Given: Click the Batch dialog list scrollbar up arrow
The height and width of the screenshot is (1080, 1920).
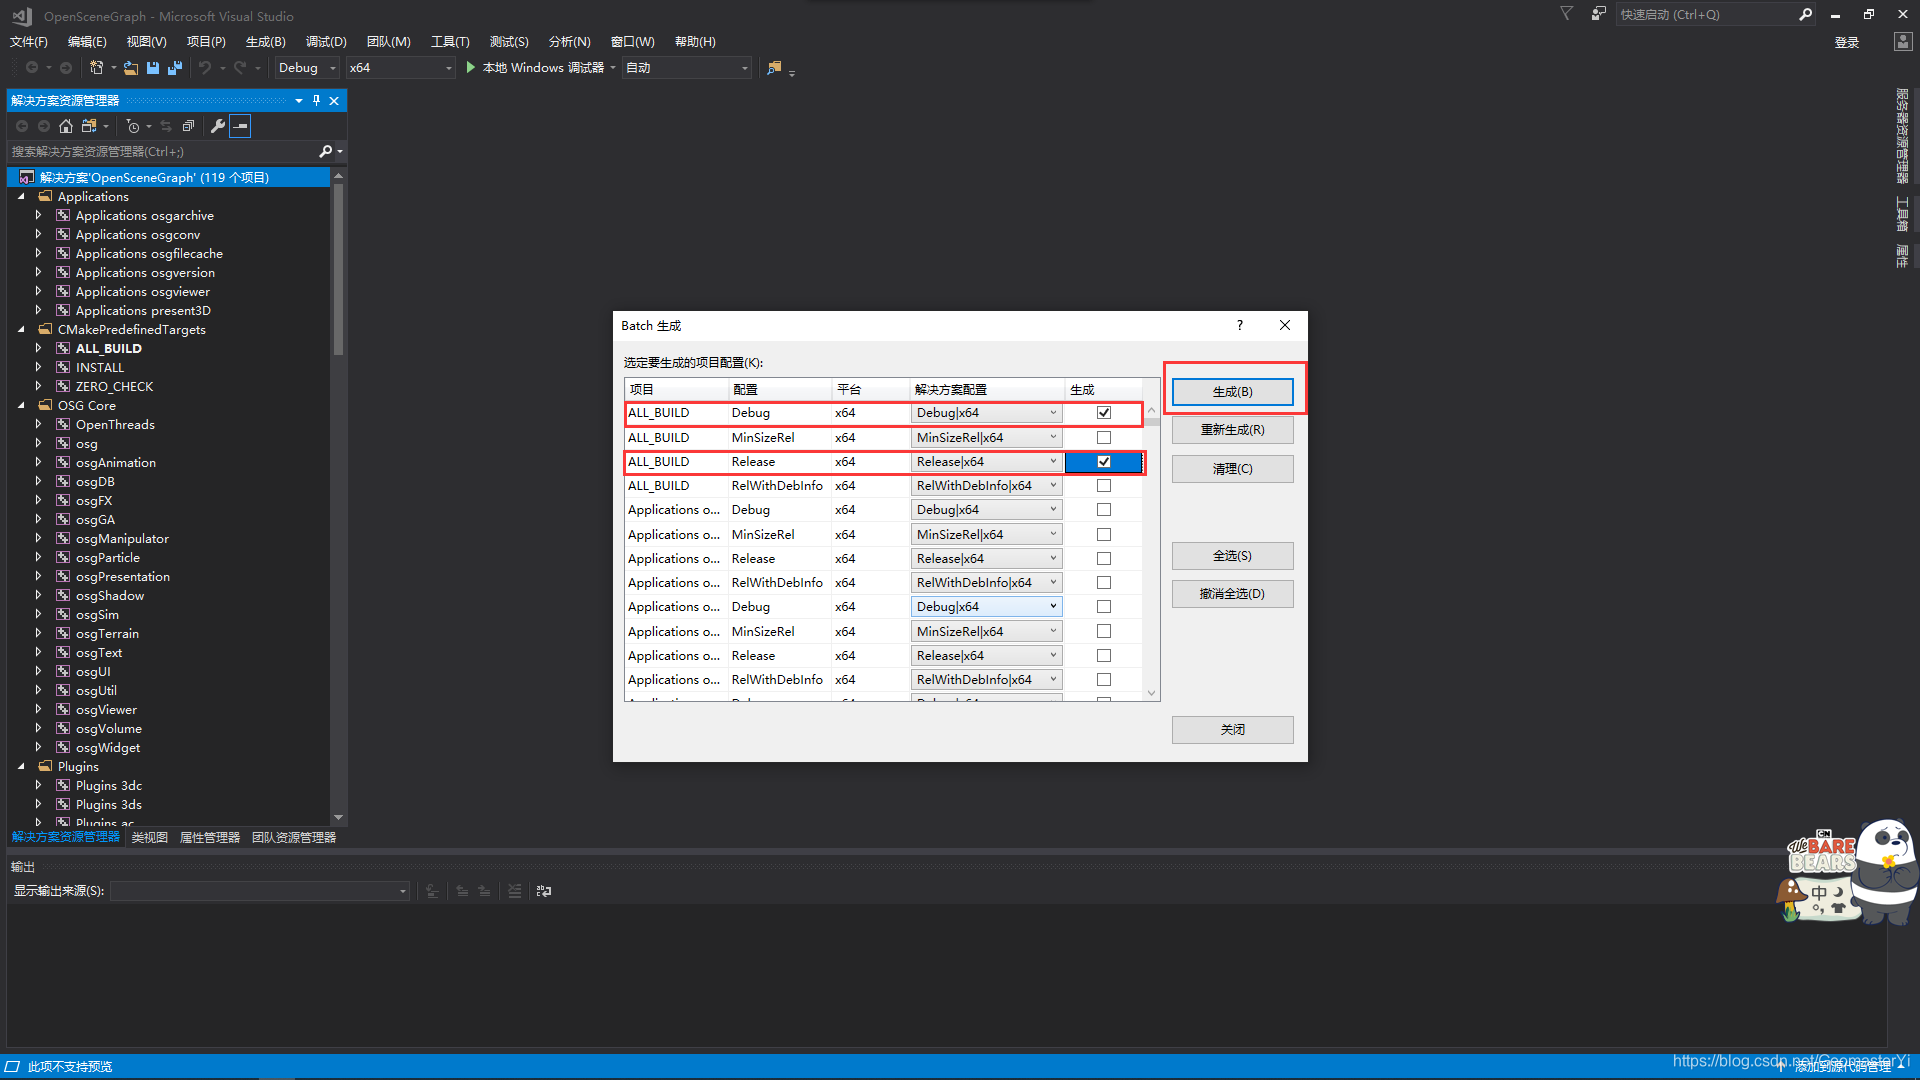Looking at the screenshot, I should click(1152, 410).
